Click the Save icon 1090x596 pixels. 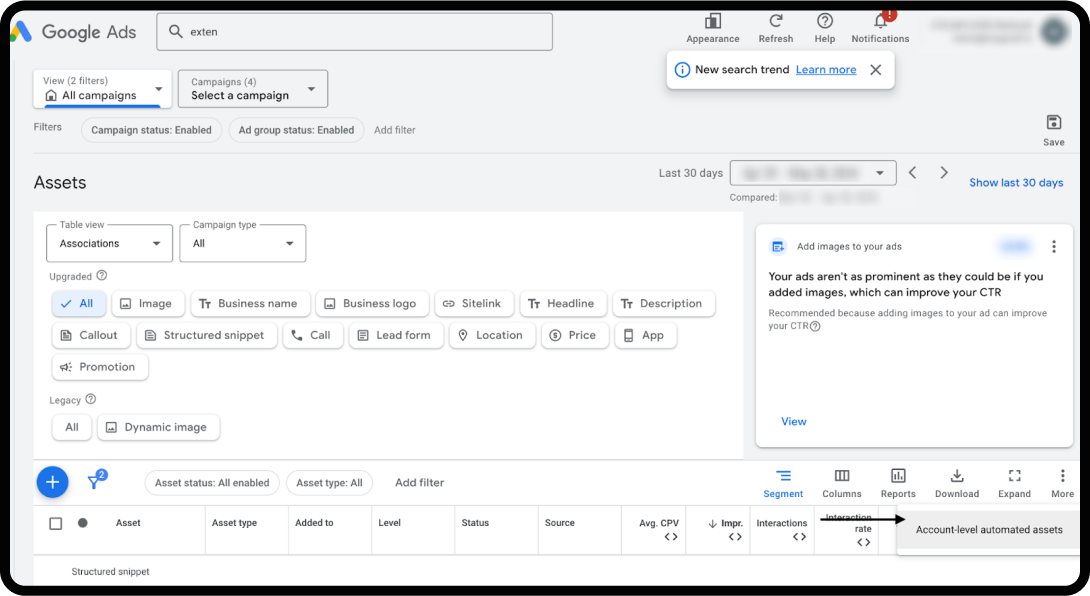point(1054,123)
